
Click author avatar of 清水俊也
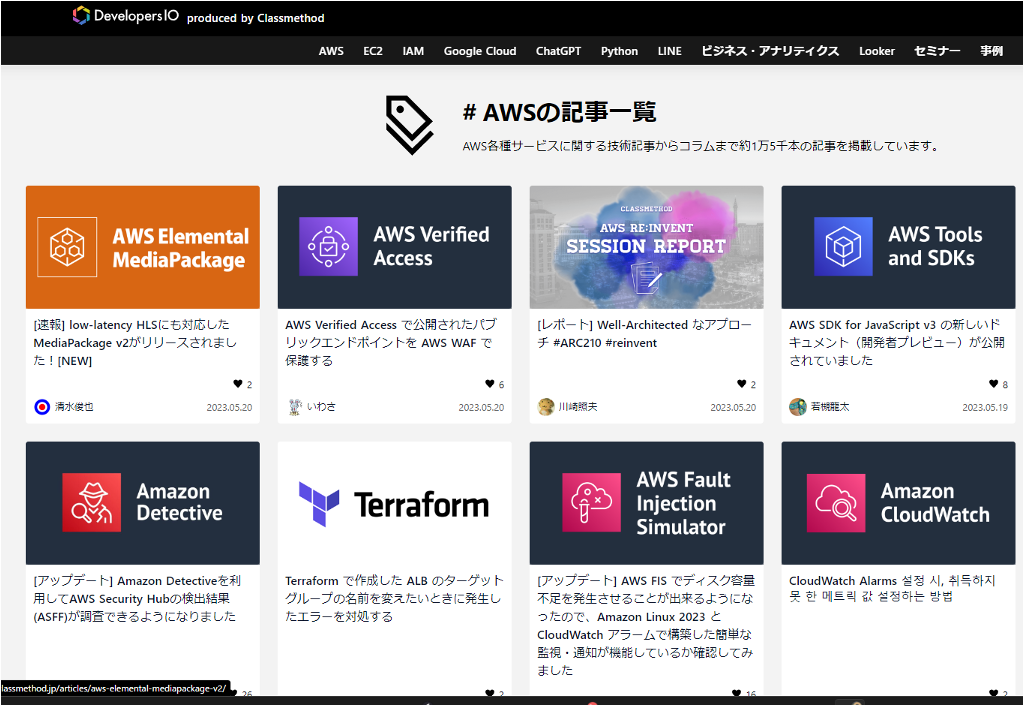42,407
